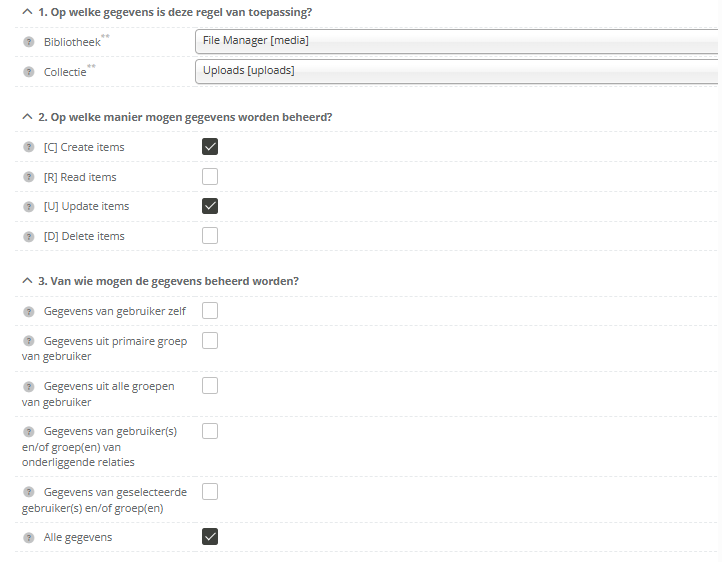Click help icon next to Read items
The height and width of the screenshot is (562, 722).
(29, 177)
